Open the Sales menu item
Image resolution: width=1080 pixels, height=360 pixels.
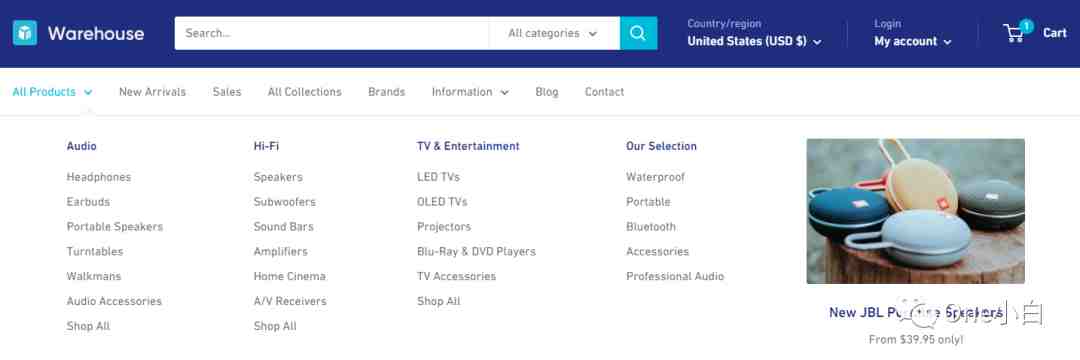(227, 92)
